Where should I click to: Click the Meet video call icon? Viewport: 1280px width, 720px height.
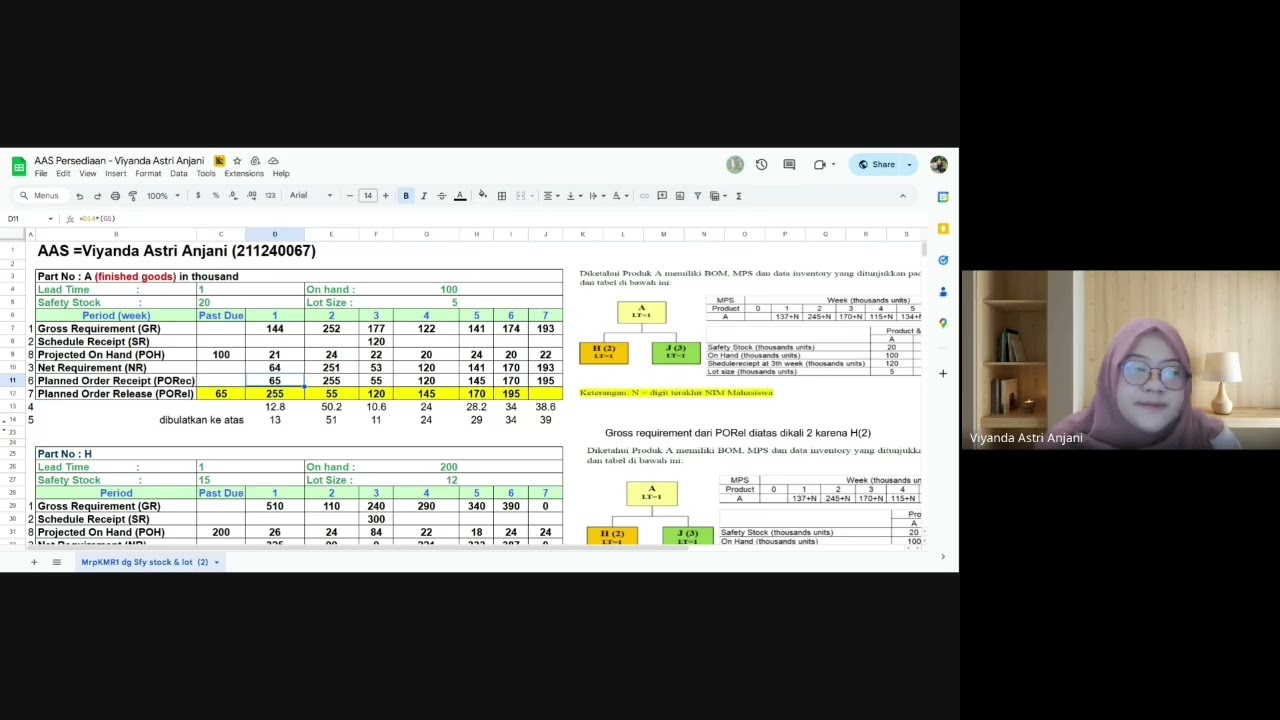pyautogui.click(x=820, y=165)
